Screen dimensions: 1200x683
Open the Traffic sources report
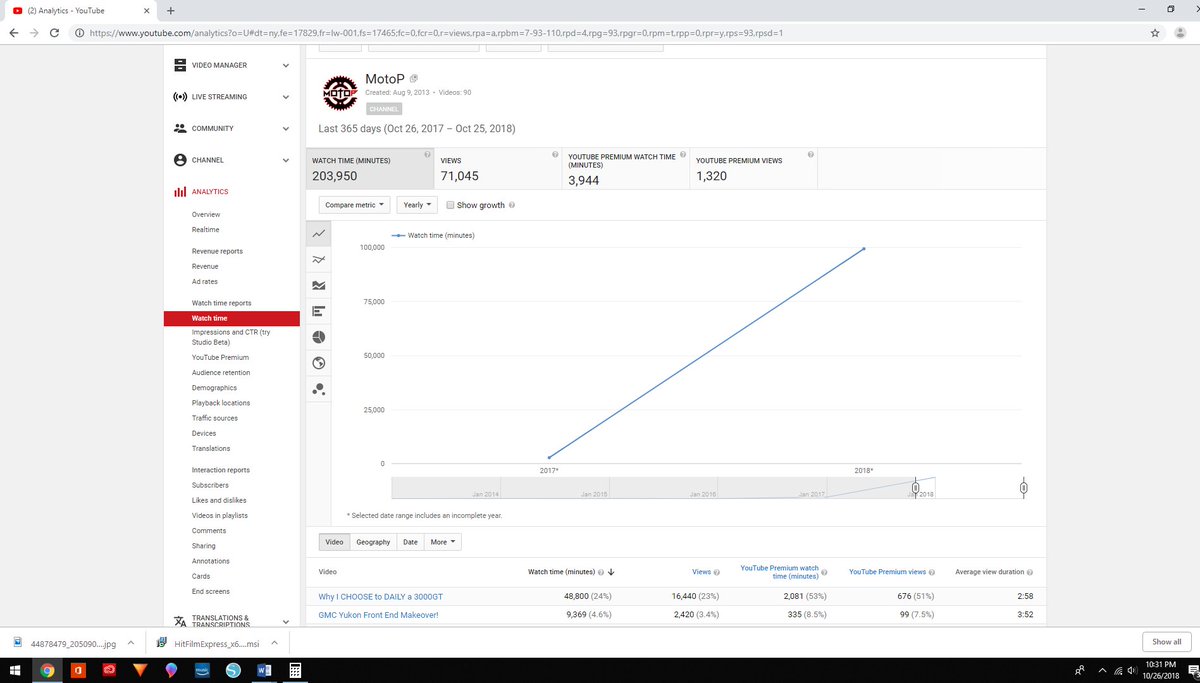[x=215, y=418]
